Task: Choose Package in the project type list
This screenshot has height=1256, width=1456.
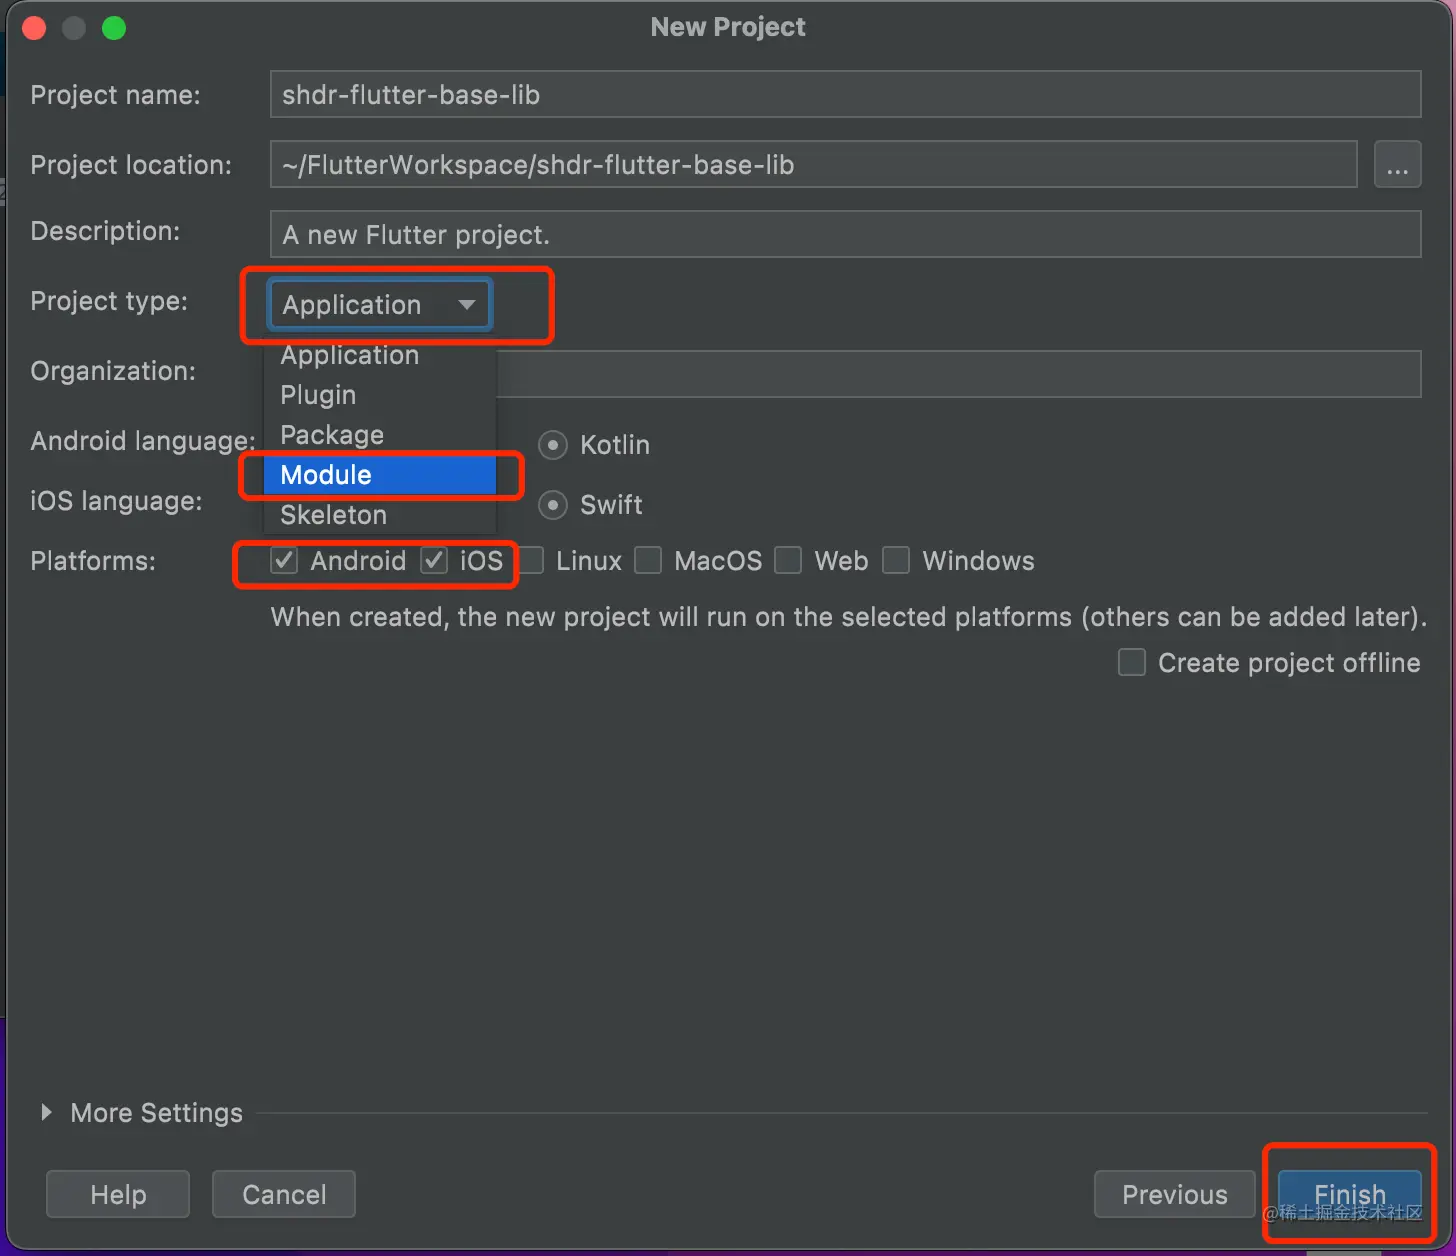Action: (380, 435)
